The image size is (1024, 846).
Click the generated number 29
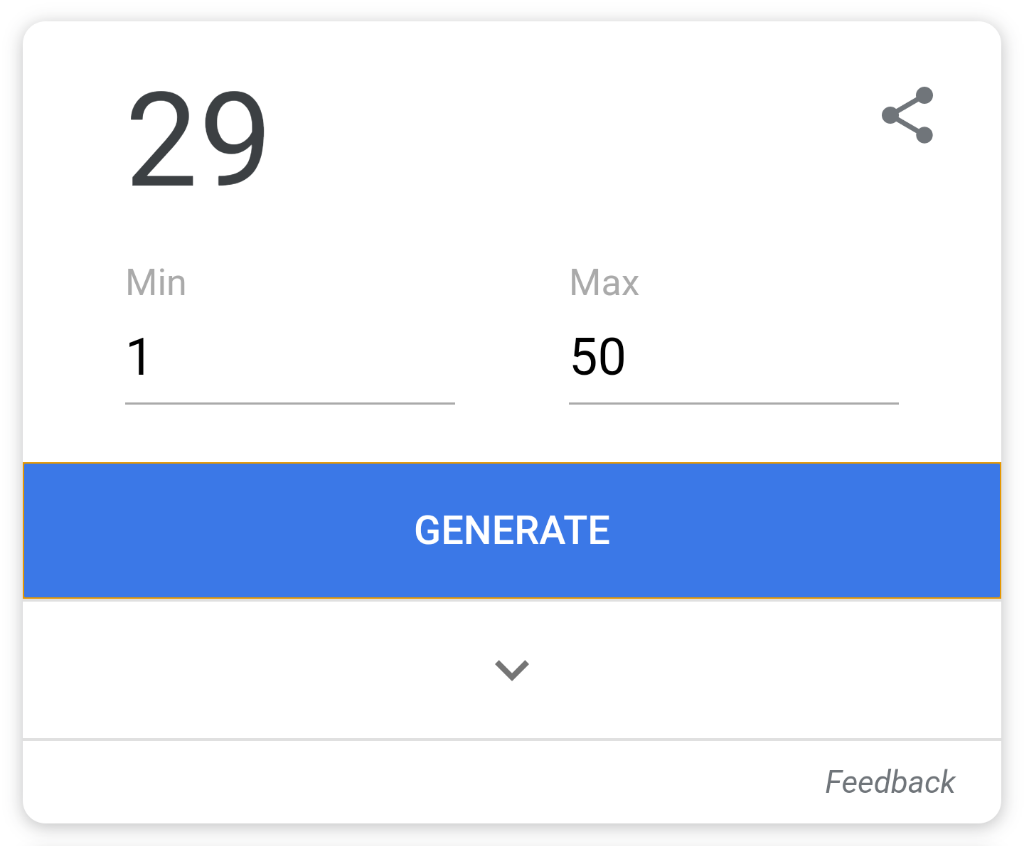[197, 140]
